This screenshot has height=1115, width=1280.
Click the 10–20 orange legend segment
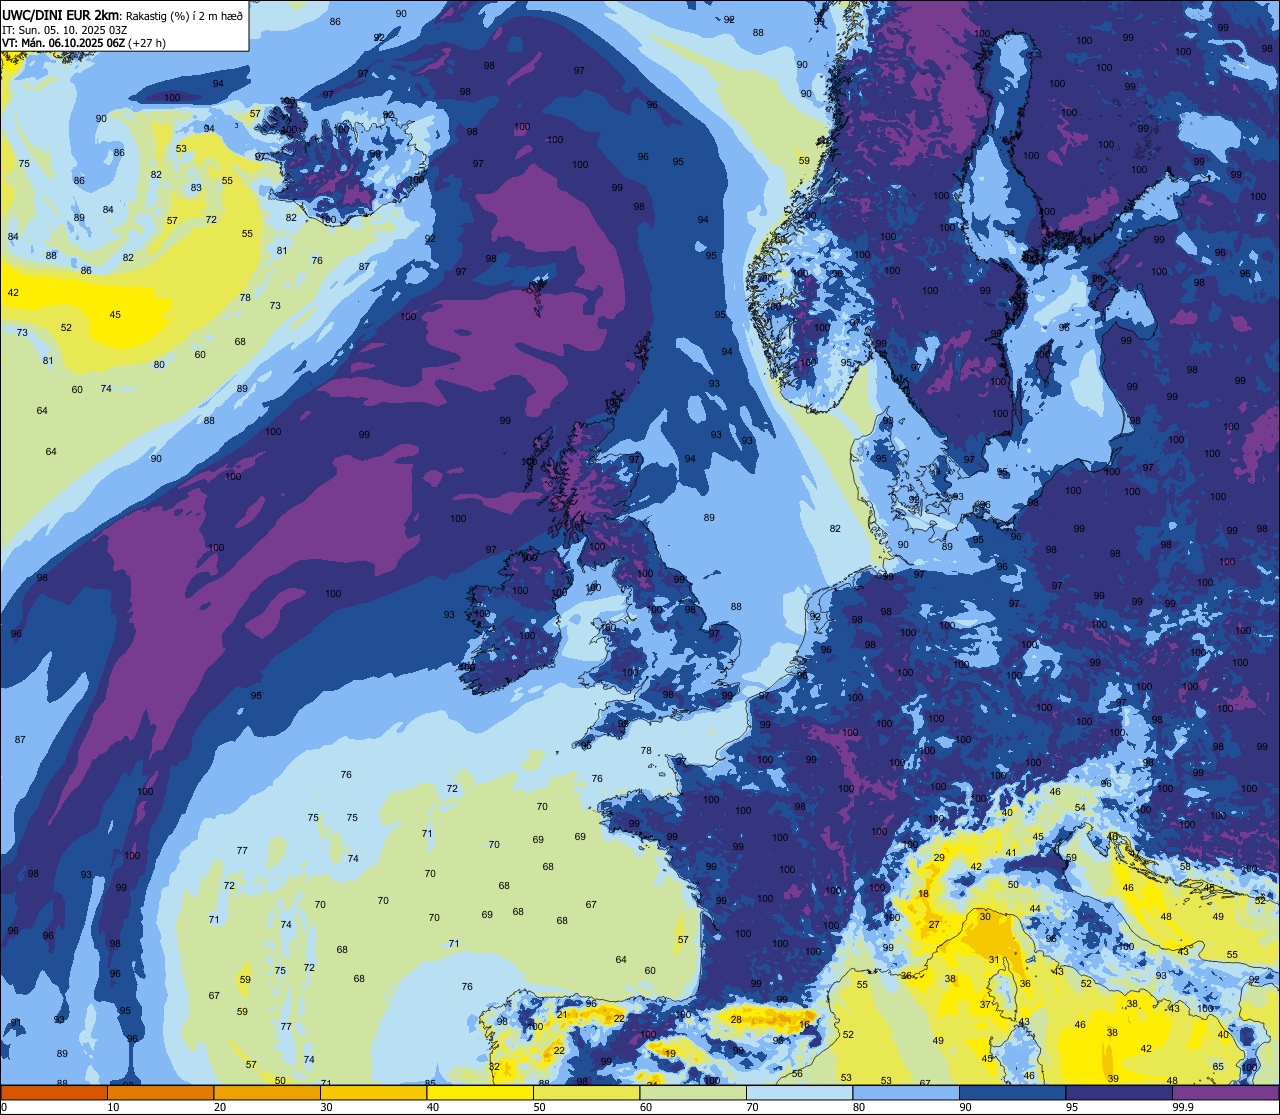(x=160, y=1092)
